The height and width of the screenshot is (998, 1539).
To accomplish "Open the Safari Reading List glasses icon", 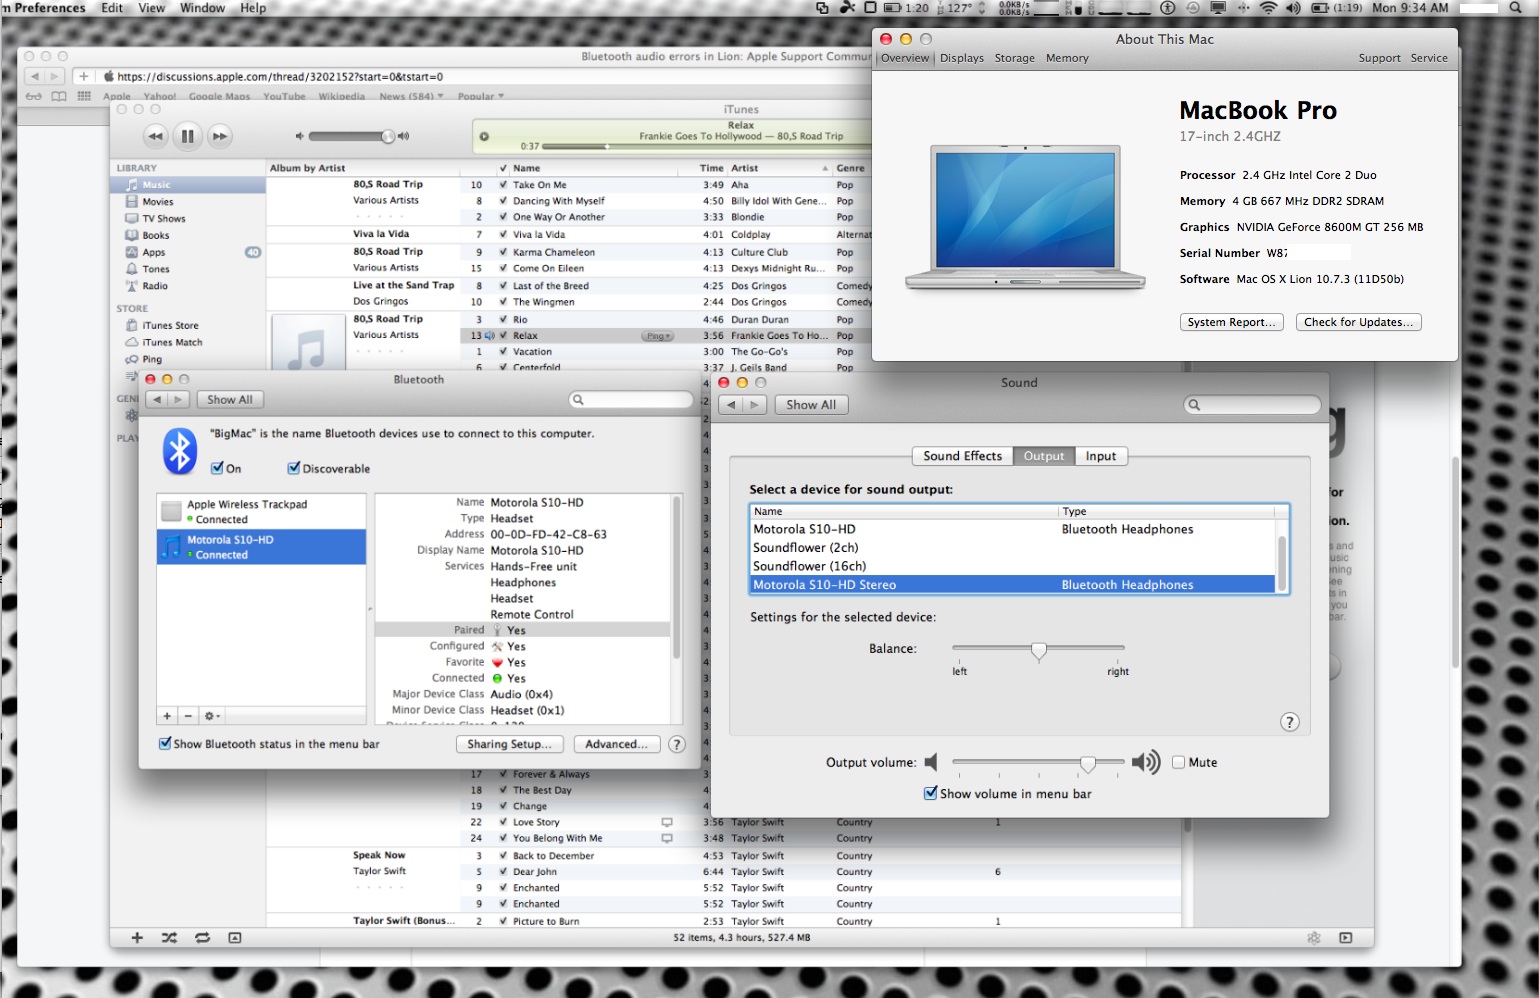I will [x=34, y=96].
